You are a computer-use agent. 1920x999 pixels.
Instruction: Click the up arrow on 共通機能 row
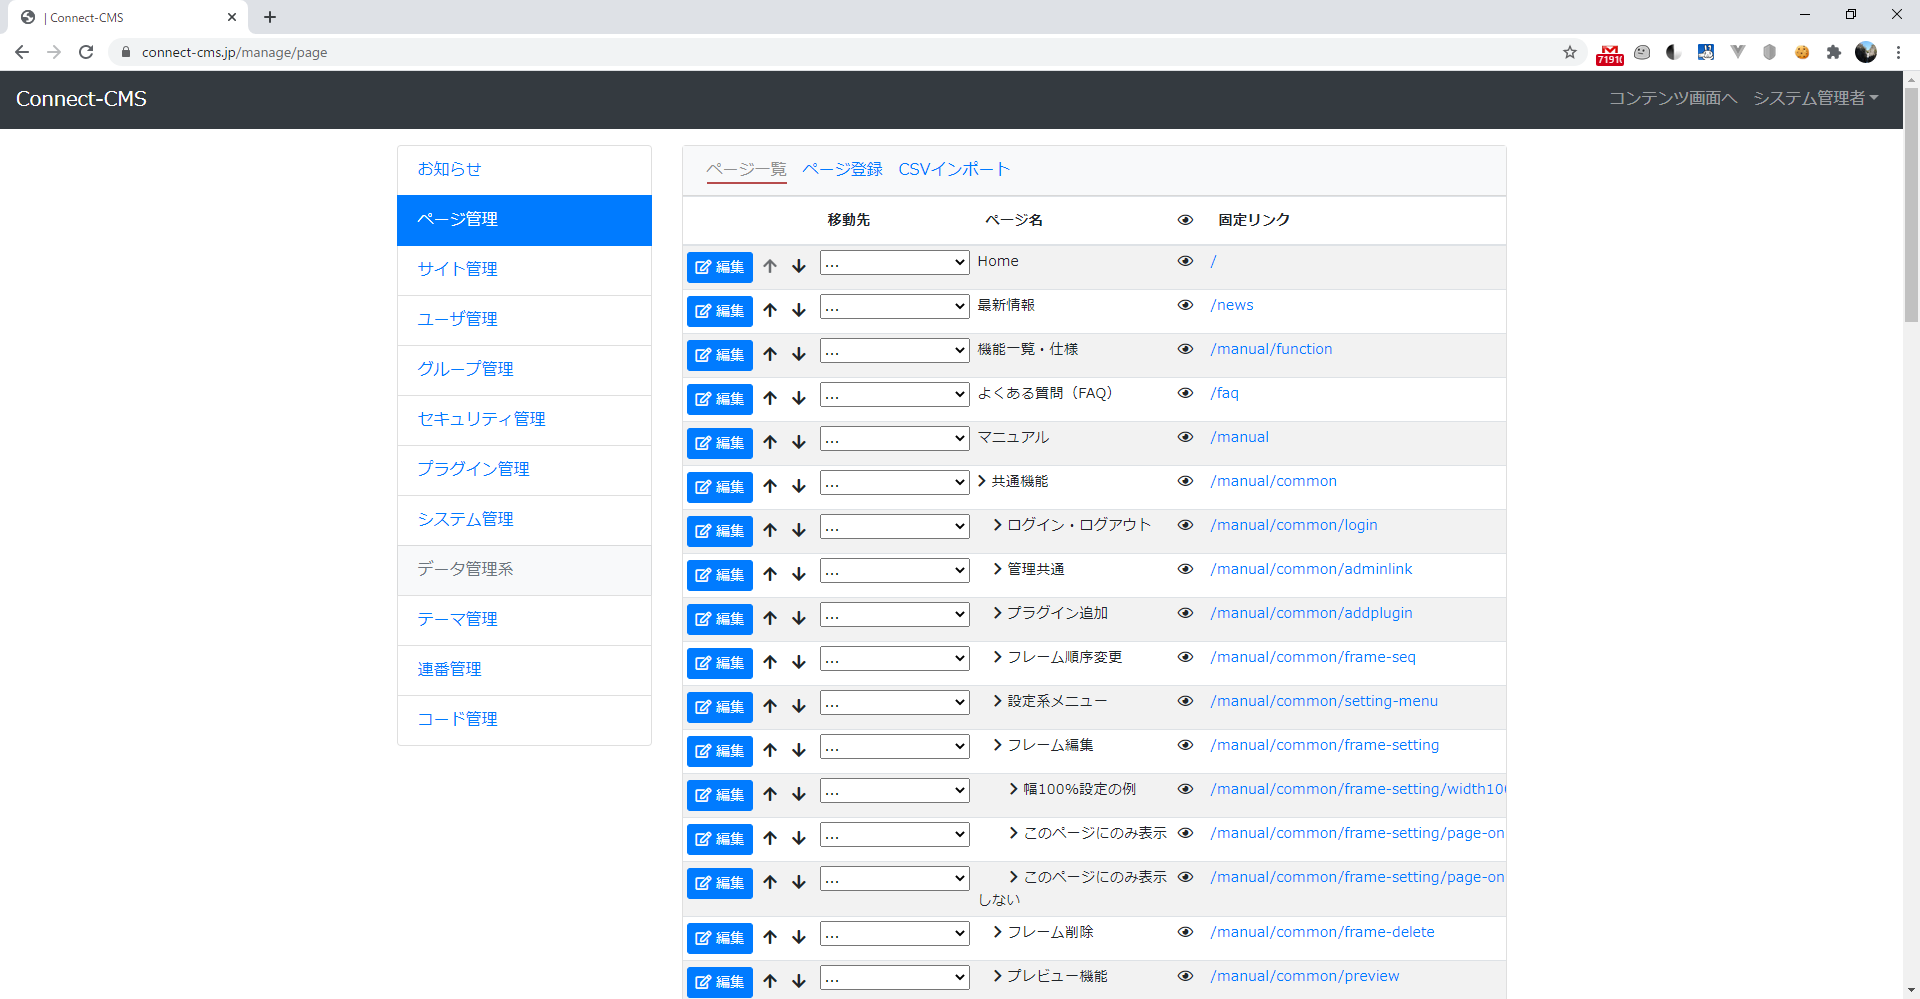coord(770,487)
